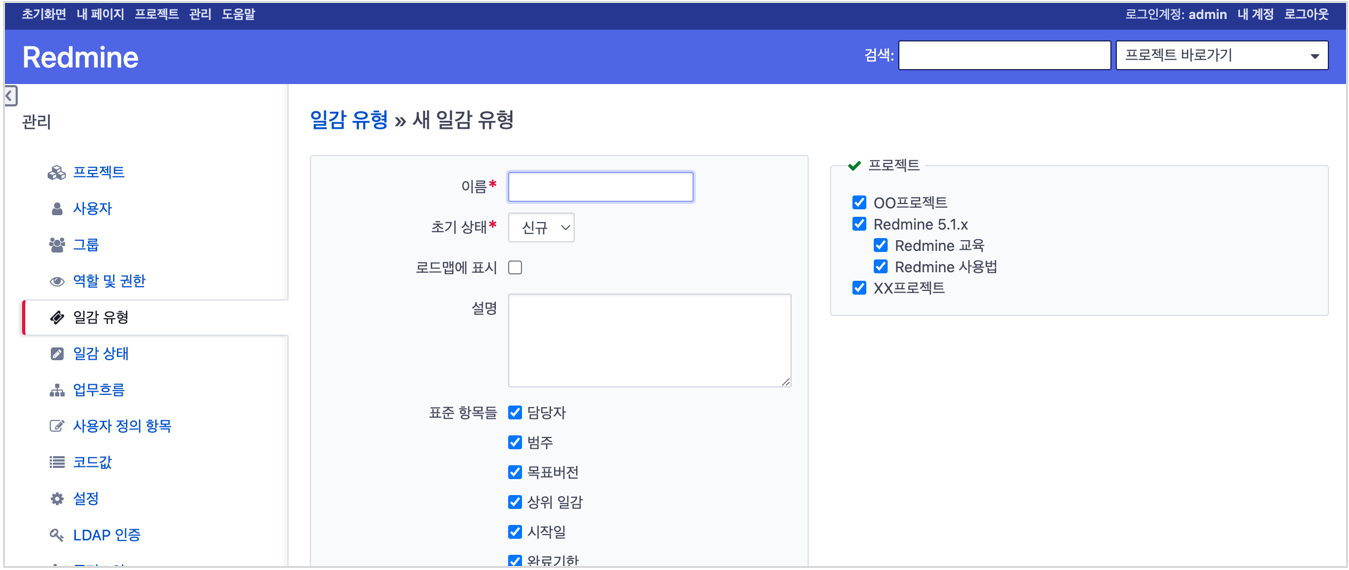Open 설정 in the sidebar
The height and width of the screenshot is (570, 1349).
(x=86, y=498)
